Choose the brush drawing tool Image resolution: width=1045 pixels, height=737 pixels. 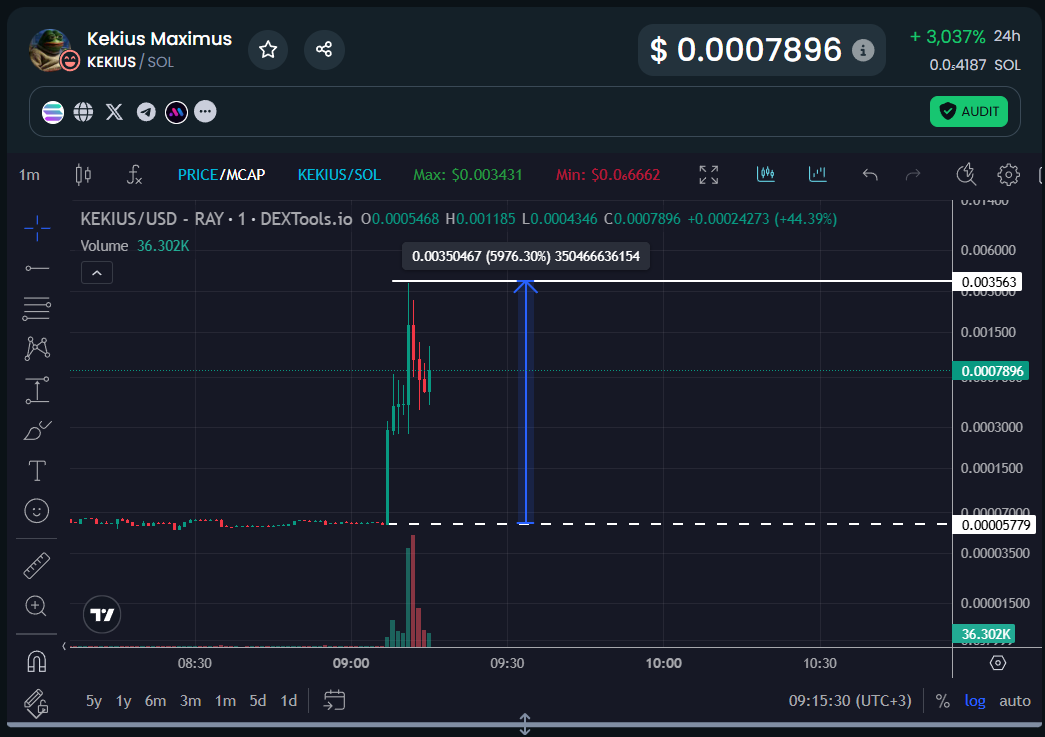point(37,430)
